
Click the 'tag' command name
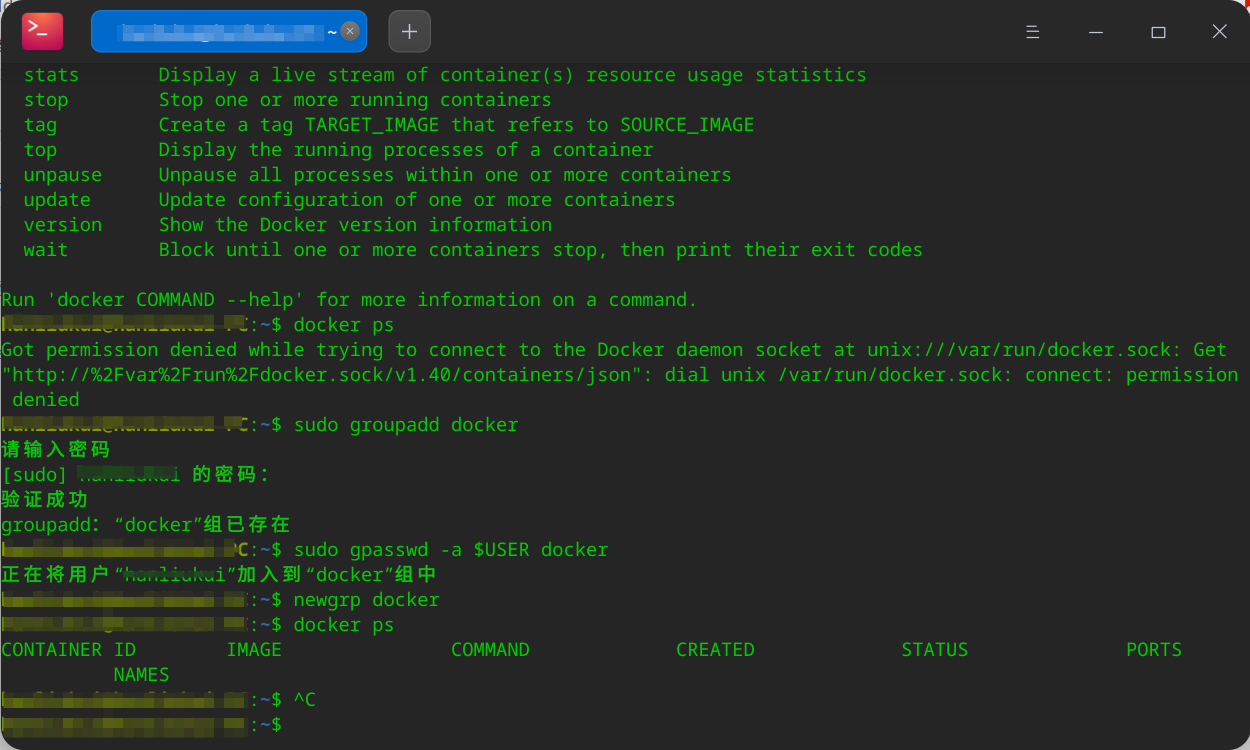pos(40,125)
